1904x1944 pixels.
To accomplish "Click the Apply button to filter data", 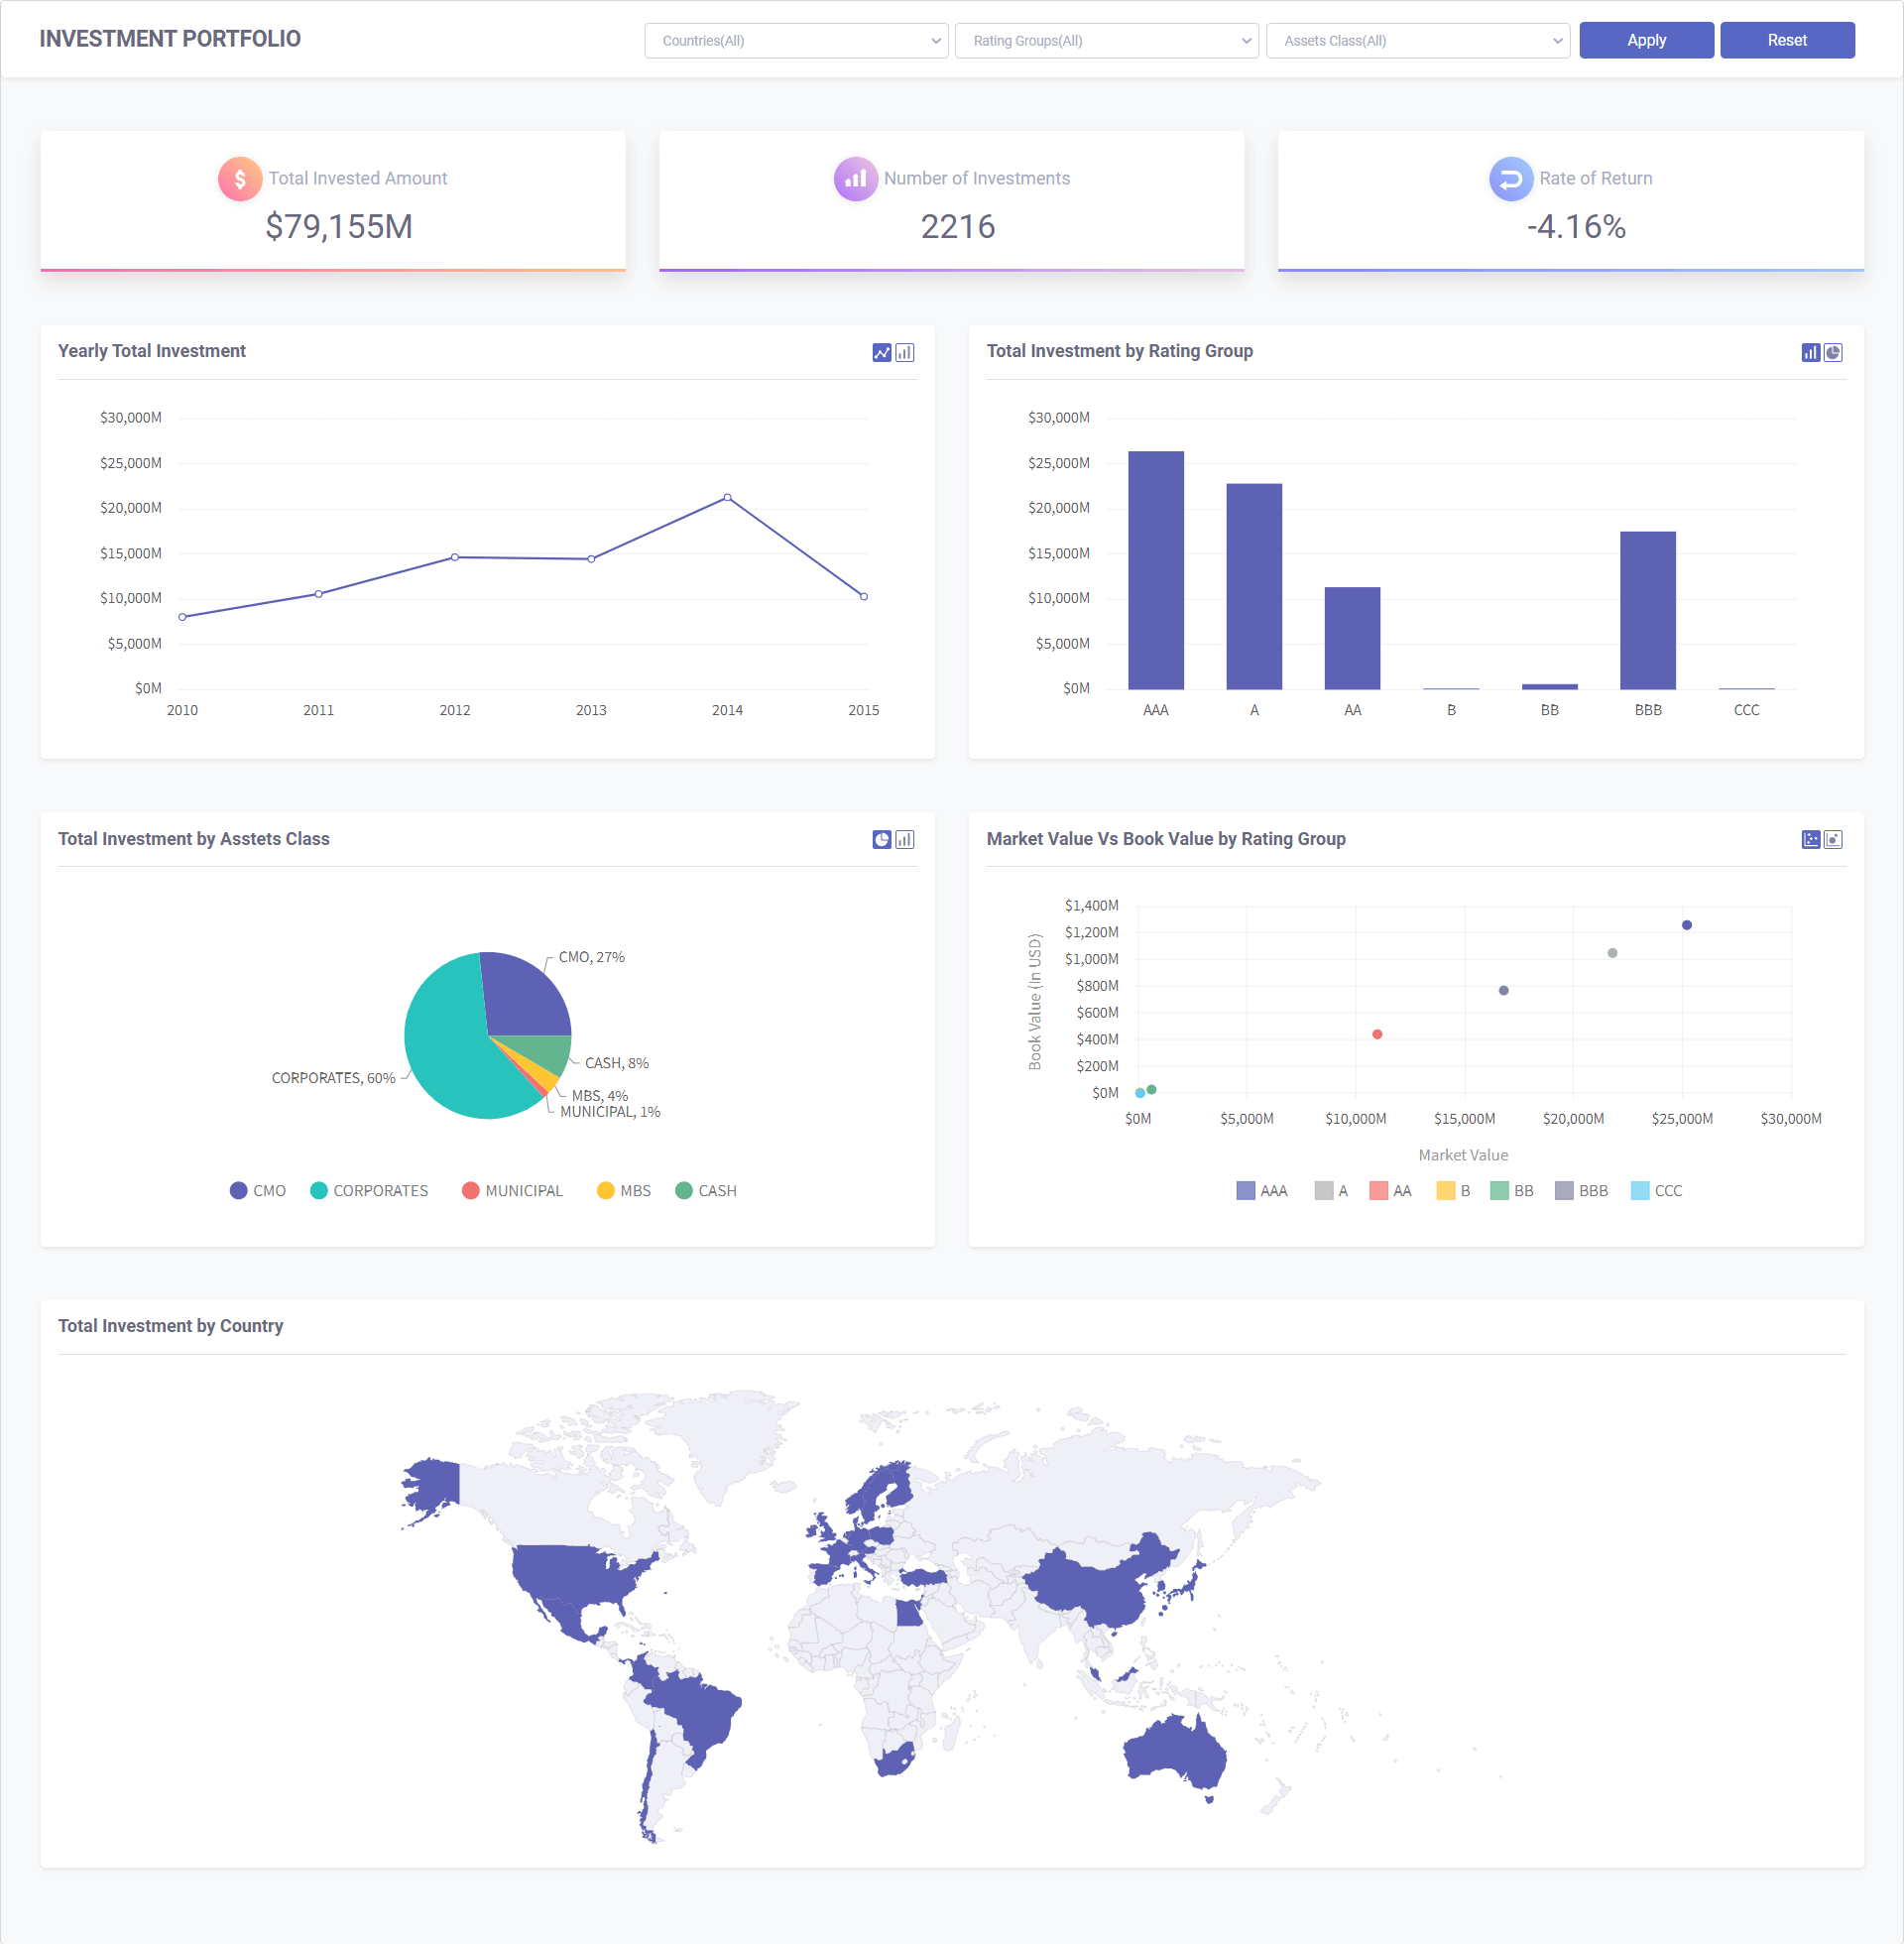I will tap(1646, 40).
